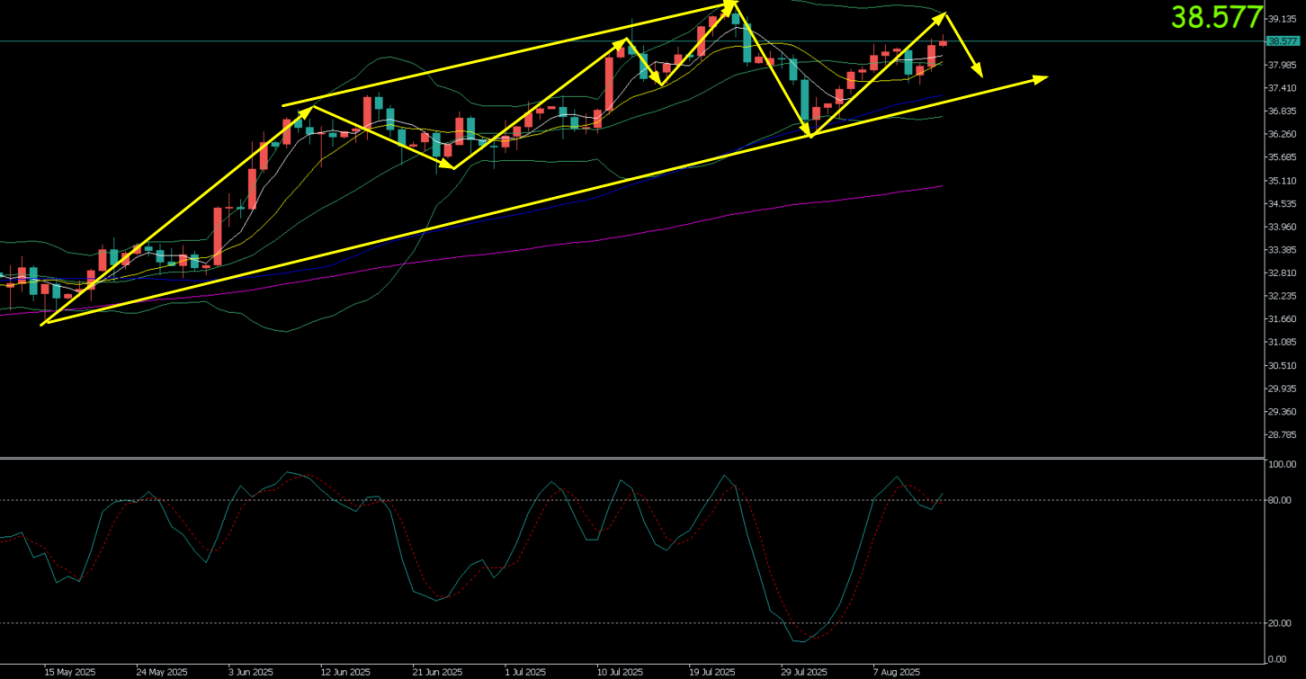Click the 100.00 oscillator scale label
This screenshot has height=679, width=1306.
tap(1283, 465)
